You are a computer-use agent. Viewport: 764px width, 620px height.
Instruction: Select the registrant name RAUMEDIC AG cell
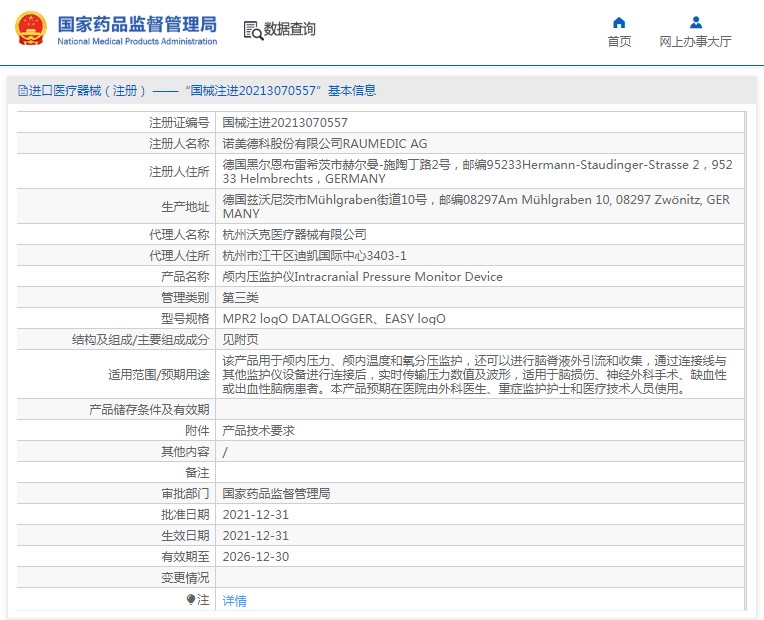(324, 144)
